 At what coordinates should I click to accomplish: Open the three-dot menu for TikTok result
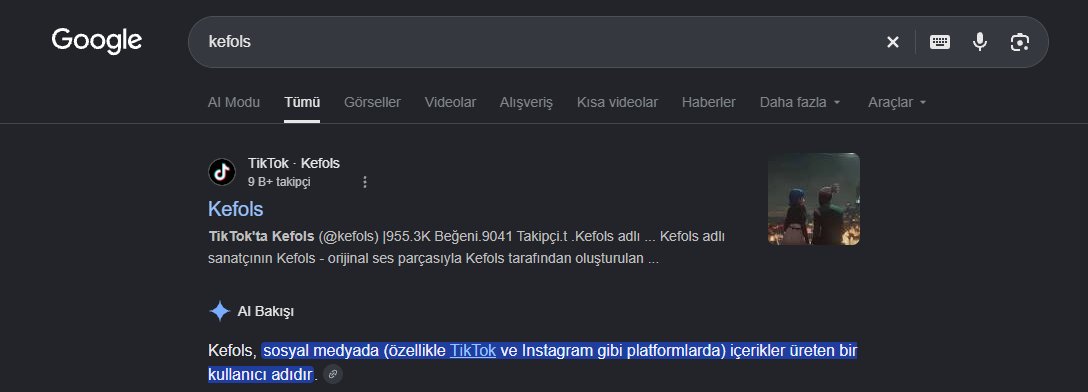[365, 182]
